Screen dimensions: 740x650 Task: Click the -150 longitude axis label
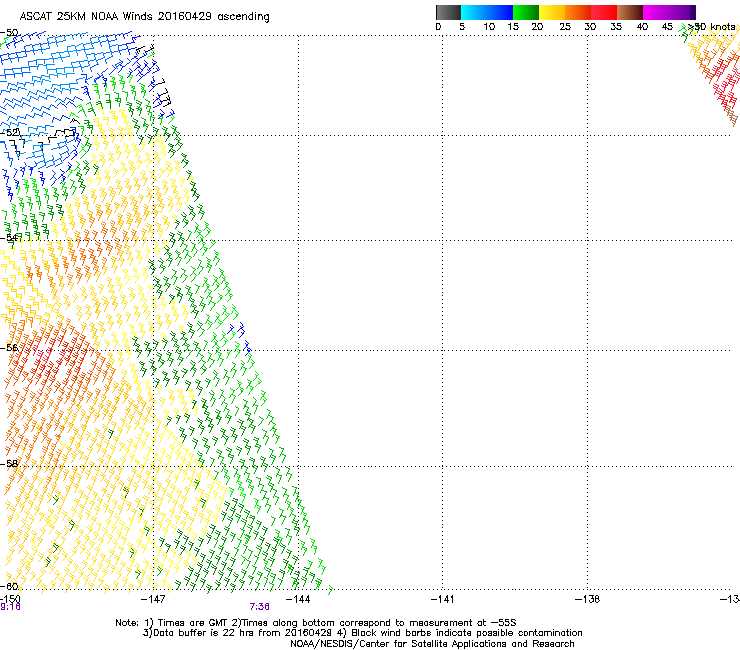(10, 599)
